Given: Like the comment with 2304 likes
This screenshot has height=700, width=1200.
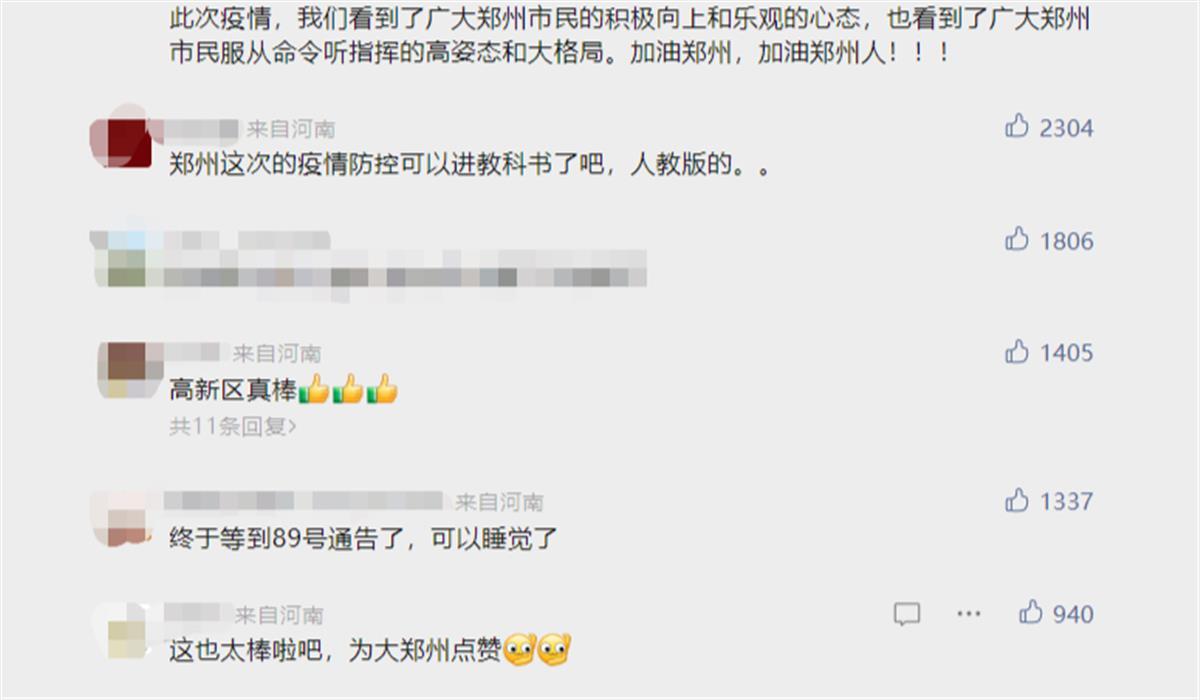Looking at the screenshot, I should (1017, 126).
